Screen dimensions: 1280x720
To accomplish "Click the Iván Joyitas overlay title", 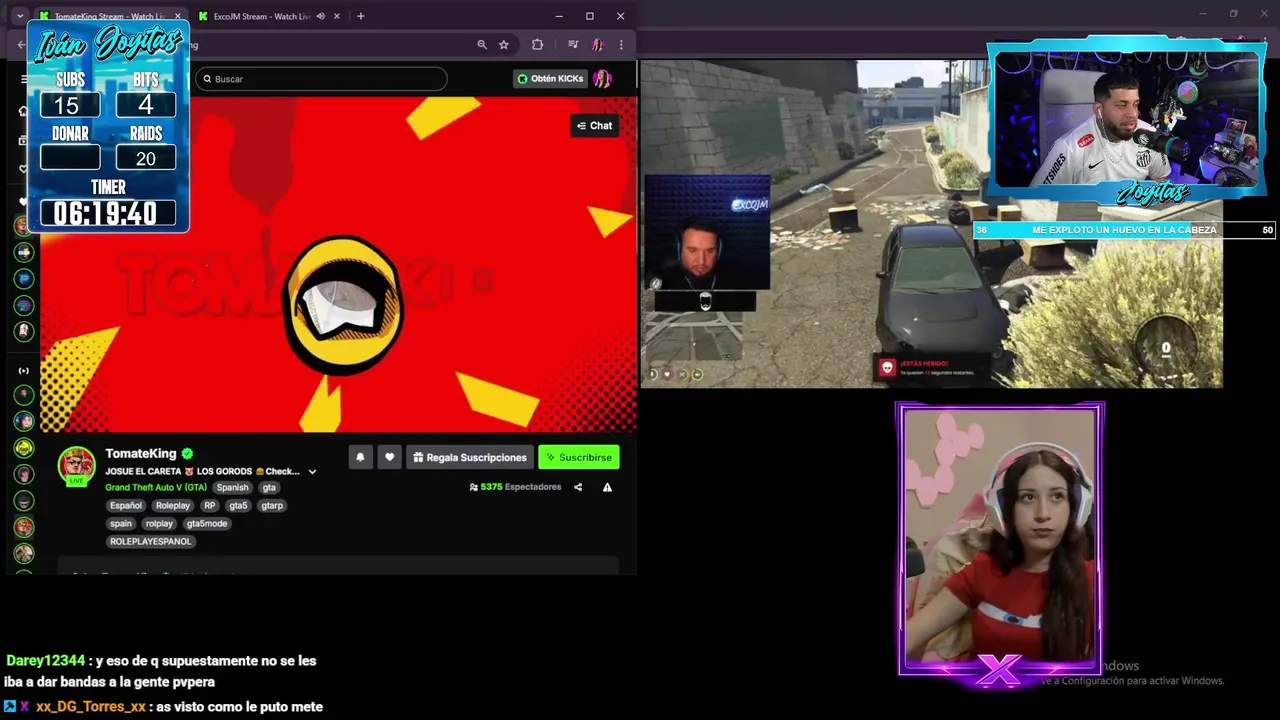I will point(107,43).
